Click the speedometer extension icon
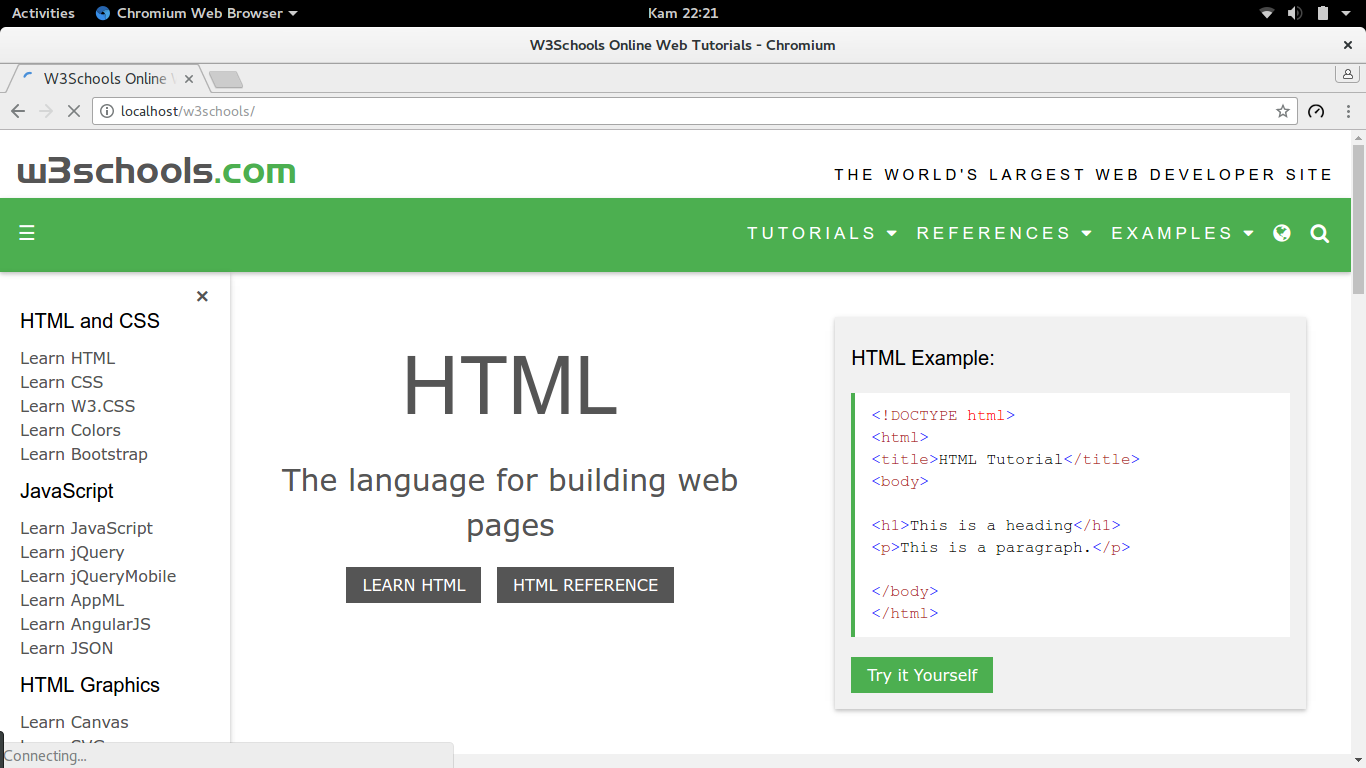The image size is (1366, 768). click(x=1316, y=111)
